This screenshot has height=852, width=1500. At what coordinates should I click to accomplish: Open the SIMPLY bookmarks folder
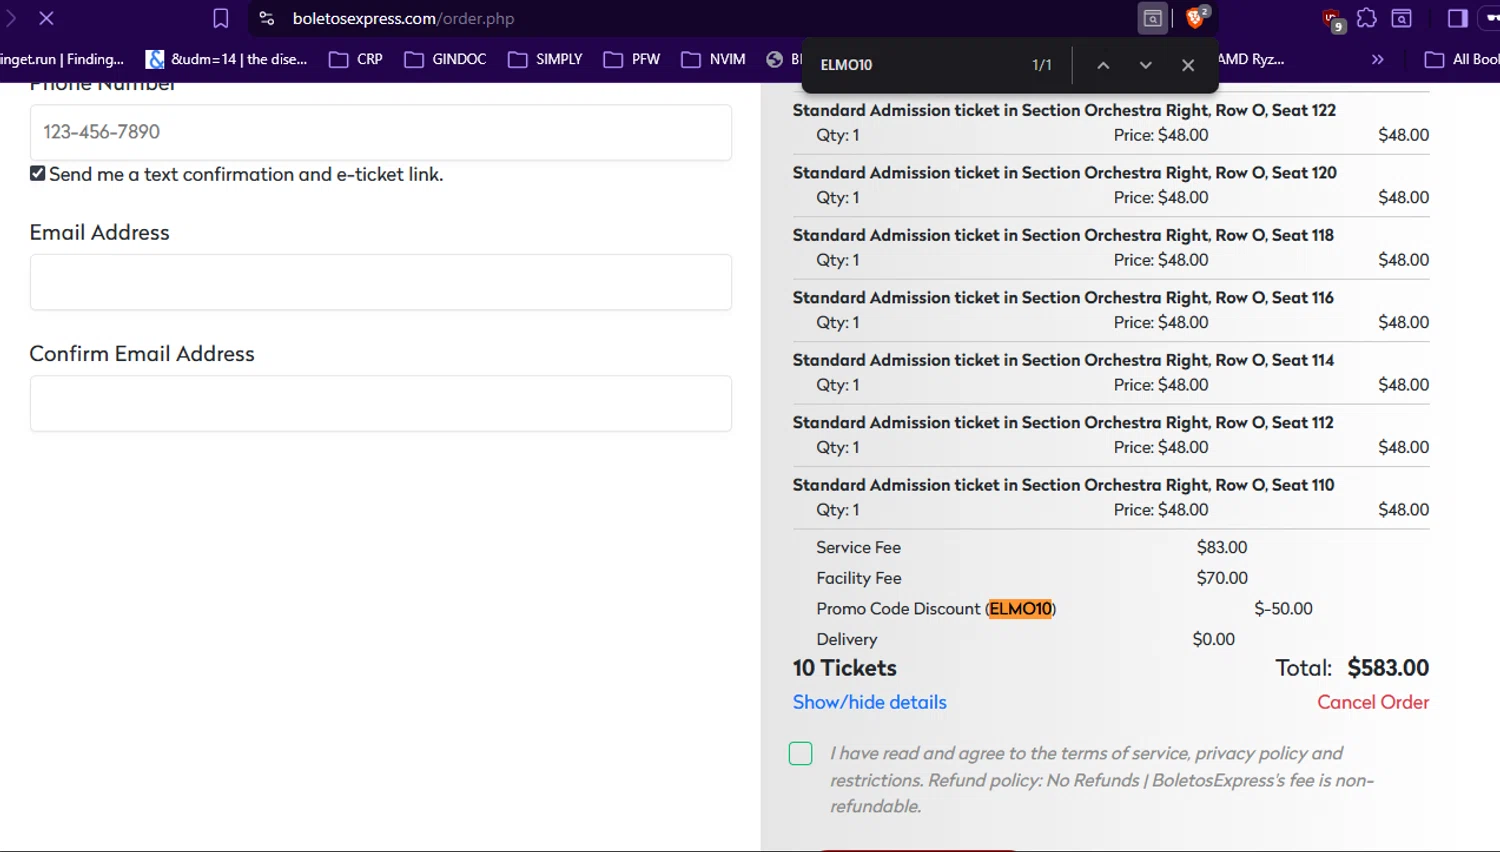[x=545, y=59]
